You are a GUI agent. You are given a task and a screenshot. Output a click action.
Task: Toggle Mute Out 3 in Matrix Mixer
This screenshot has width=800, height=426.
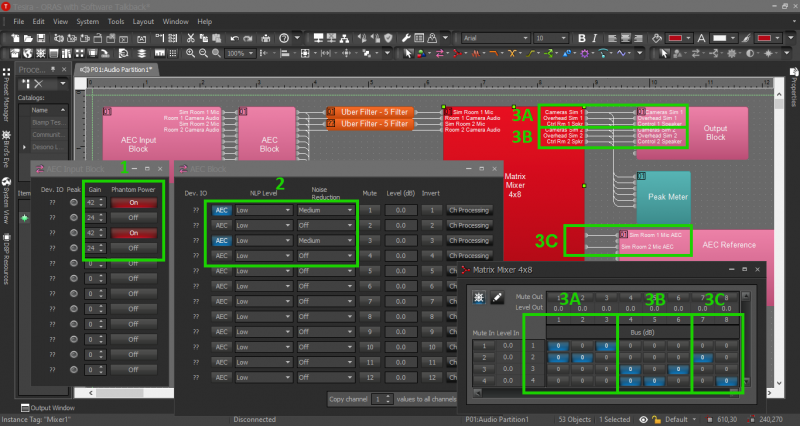606,297
